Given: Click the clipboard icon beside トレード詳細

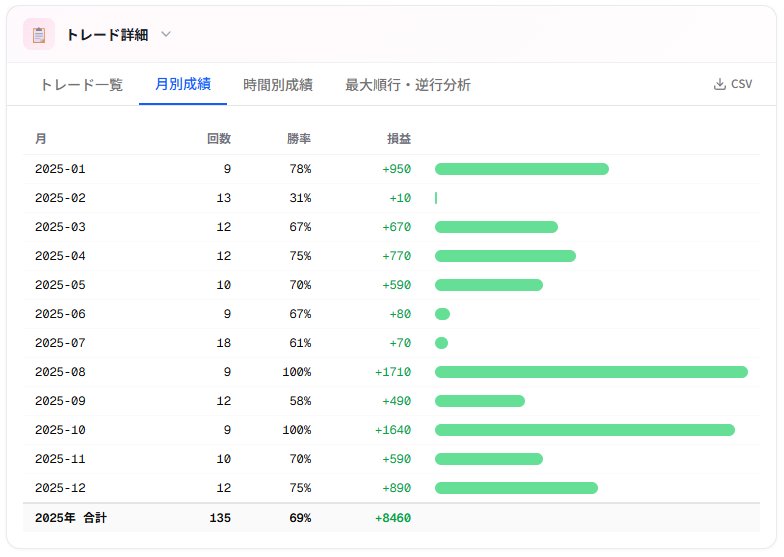Looking at the screenshot, I should click(39, 34).
